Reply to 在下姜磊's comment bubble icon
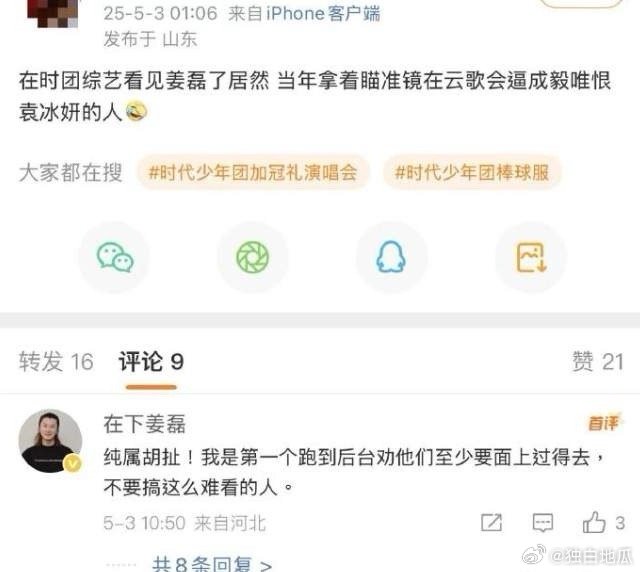Image resolution: width=640 pixels, height=572 pixels. pyautogui.click(x=543, y=523)
